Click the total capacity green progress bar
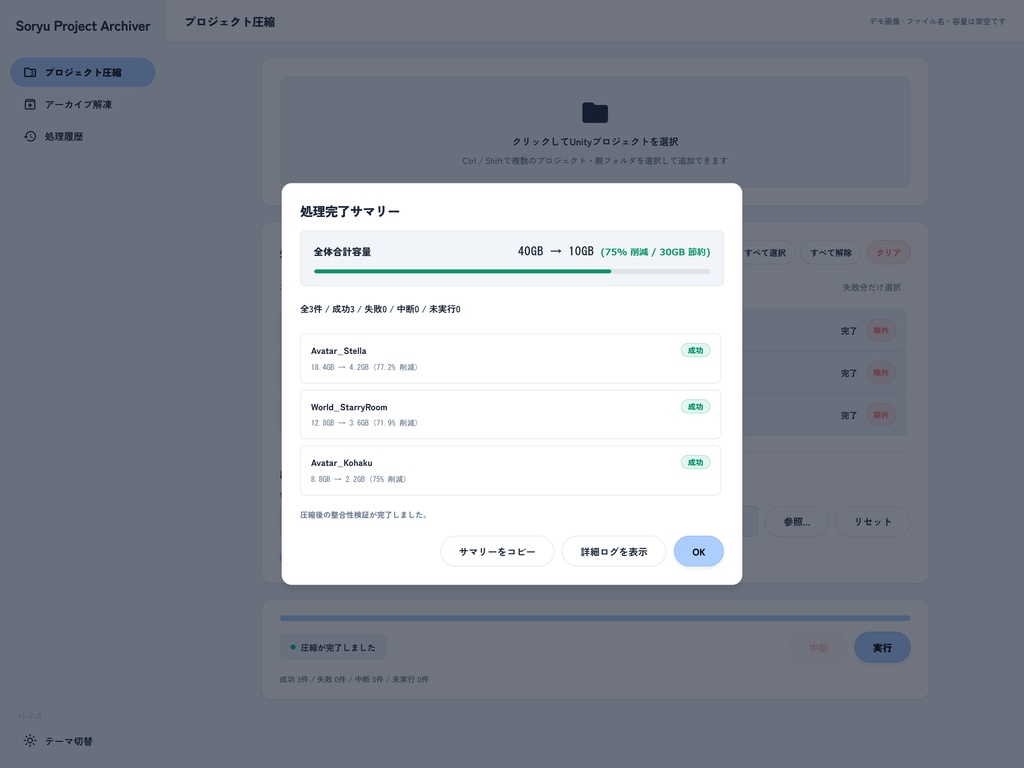Screen dimensions: 1024x768 (x=512, y=271)
